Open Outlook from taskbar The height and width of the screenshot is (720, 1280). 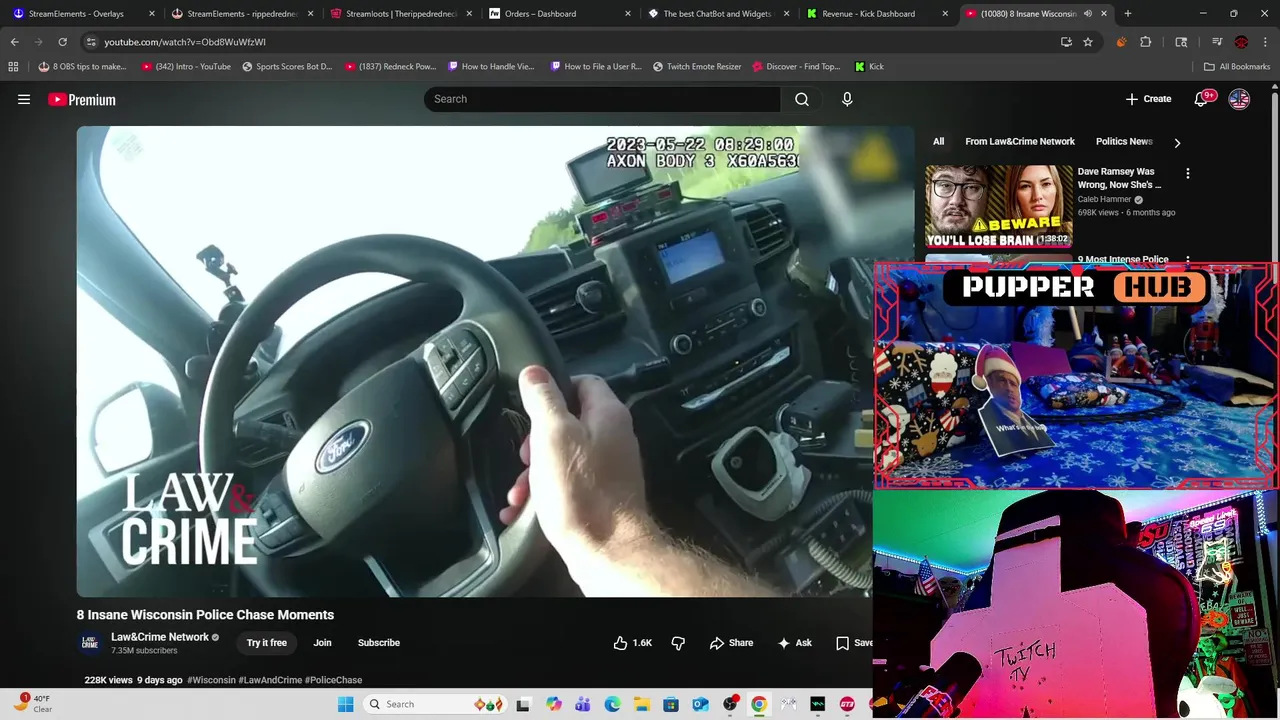click(700, 704)
